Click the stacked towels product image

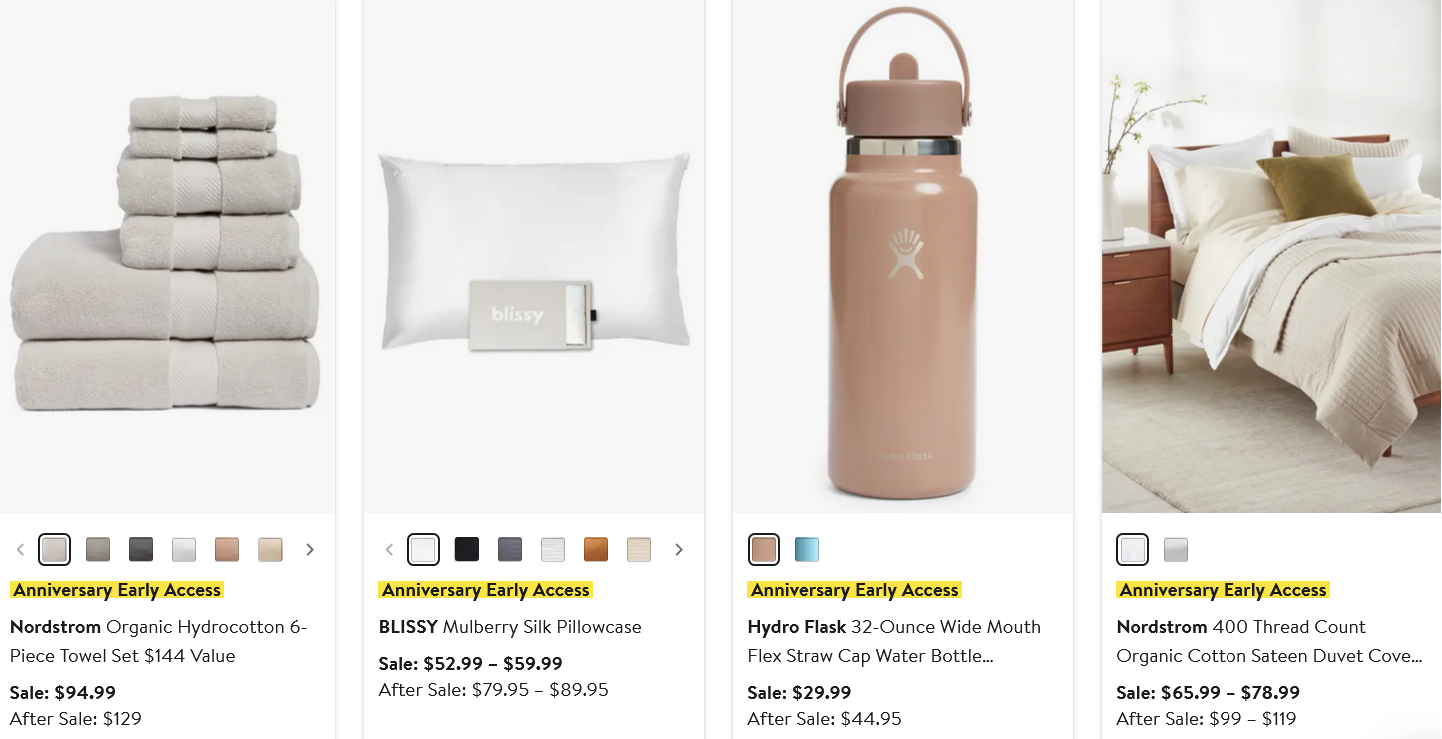pos(168,256)
